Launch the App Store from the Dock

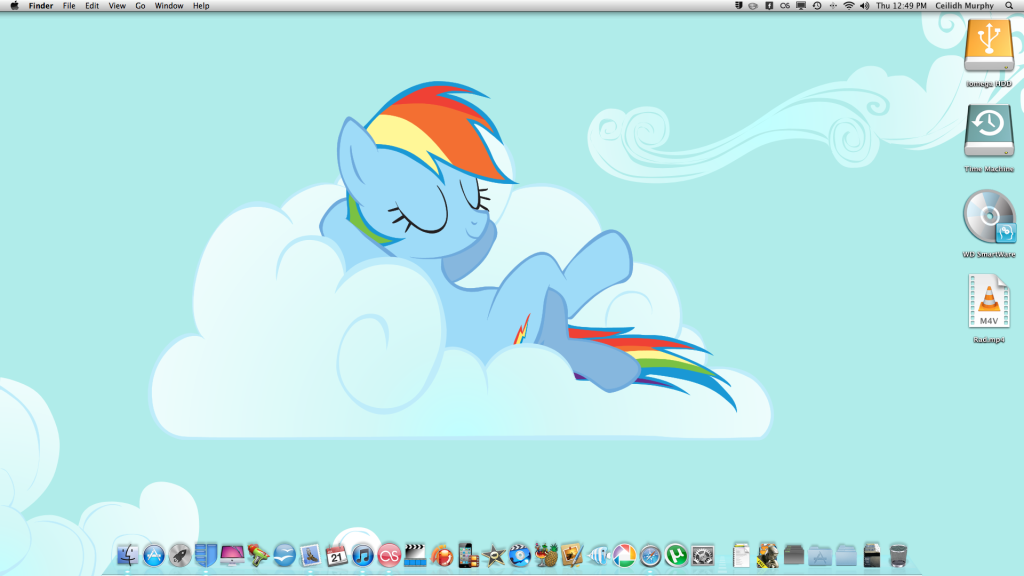pos(153,556)
